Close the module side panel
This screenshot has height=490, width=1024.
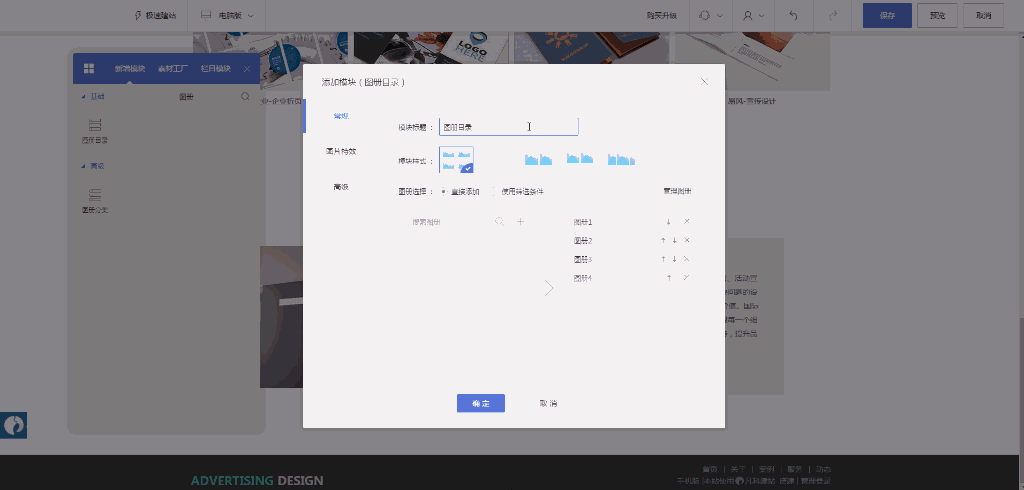247,69
